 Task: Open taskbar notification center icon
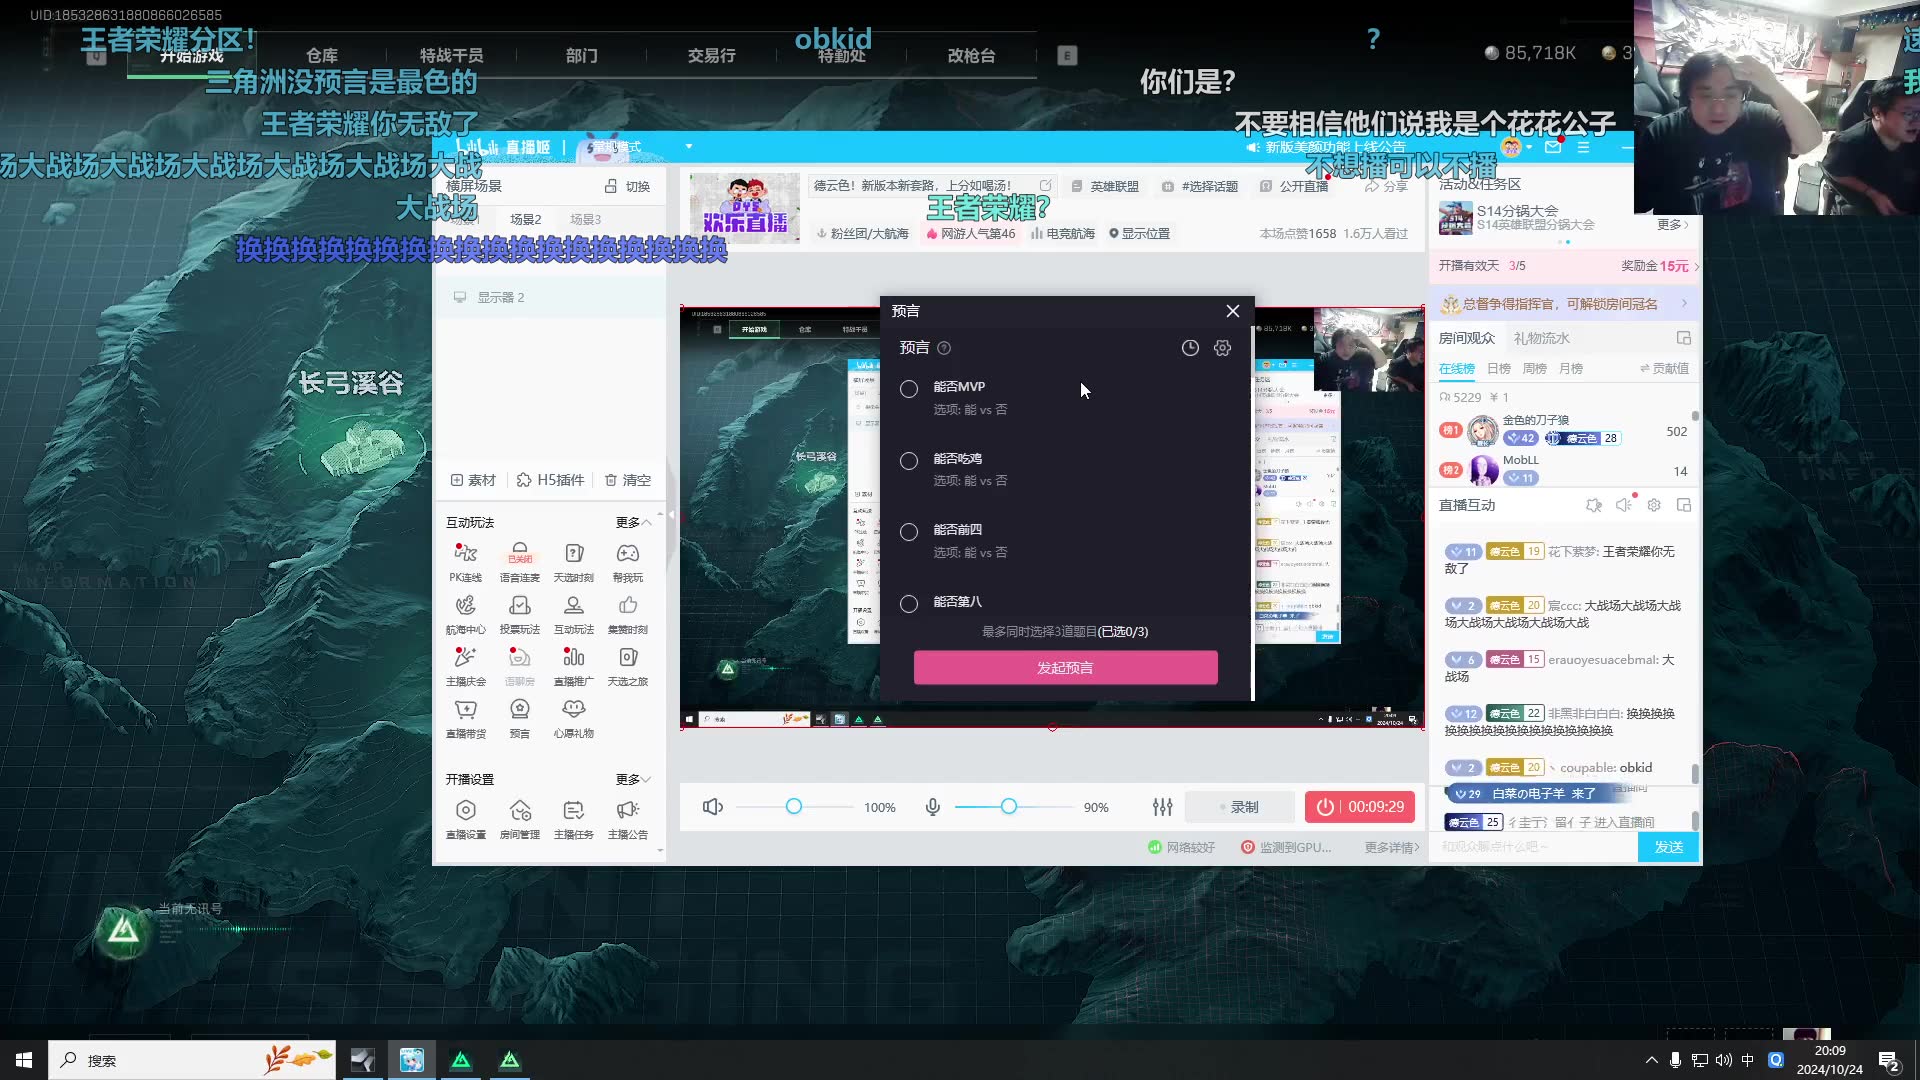[1889, 1060]
